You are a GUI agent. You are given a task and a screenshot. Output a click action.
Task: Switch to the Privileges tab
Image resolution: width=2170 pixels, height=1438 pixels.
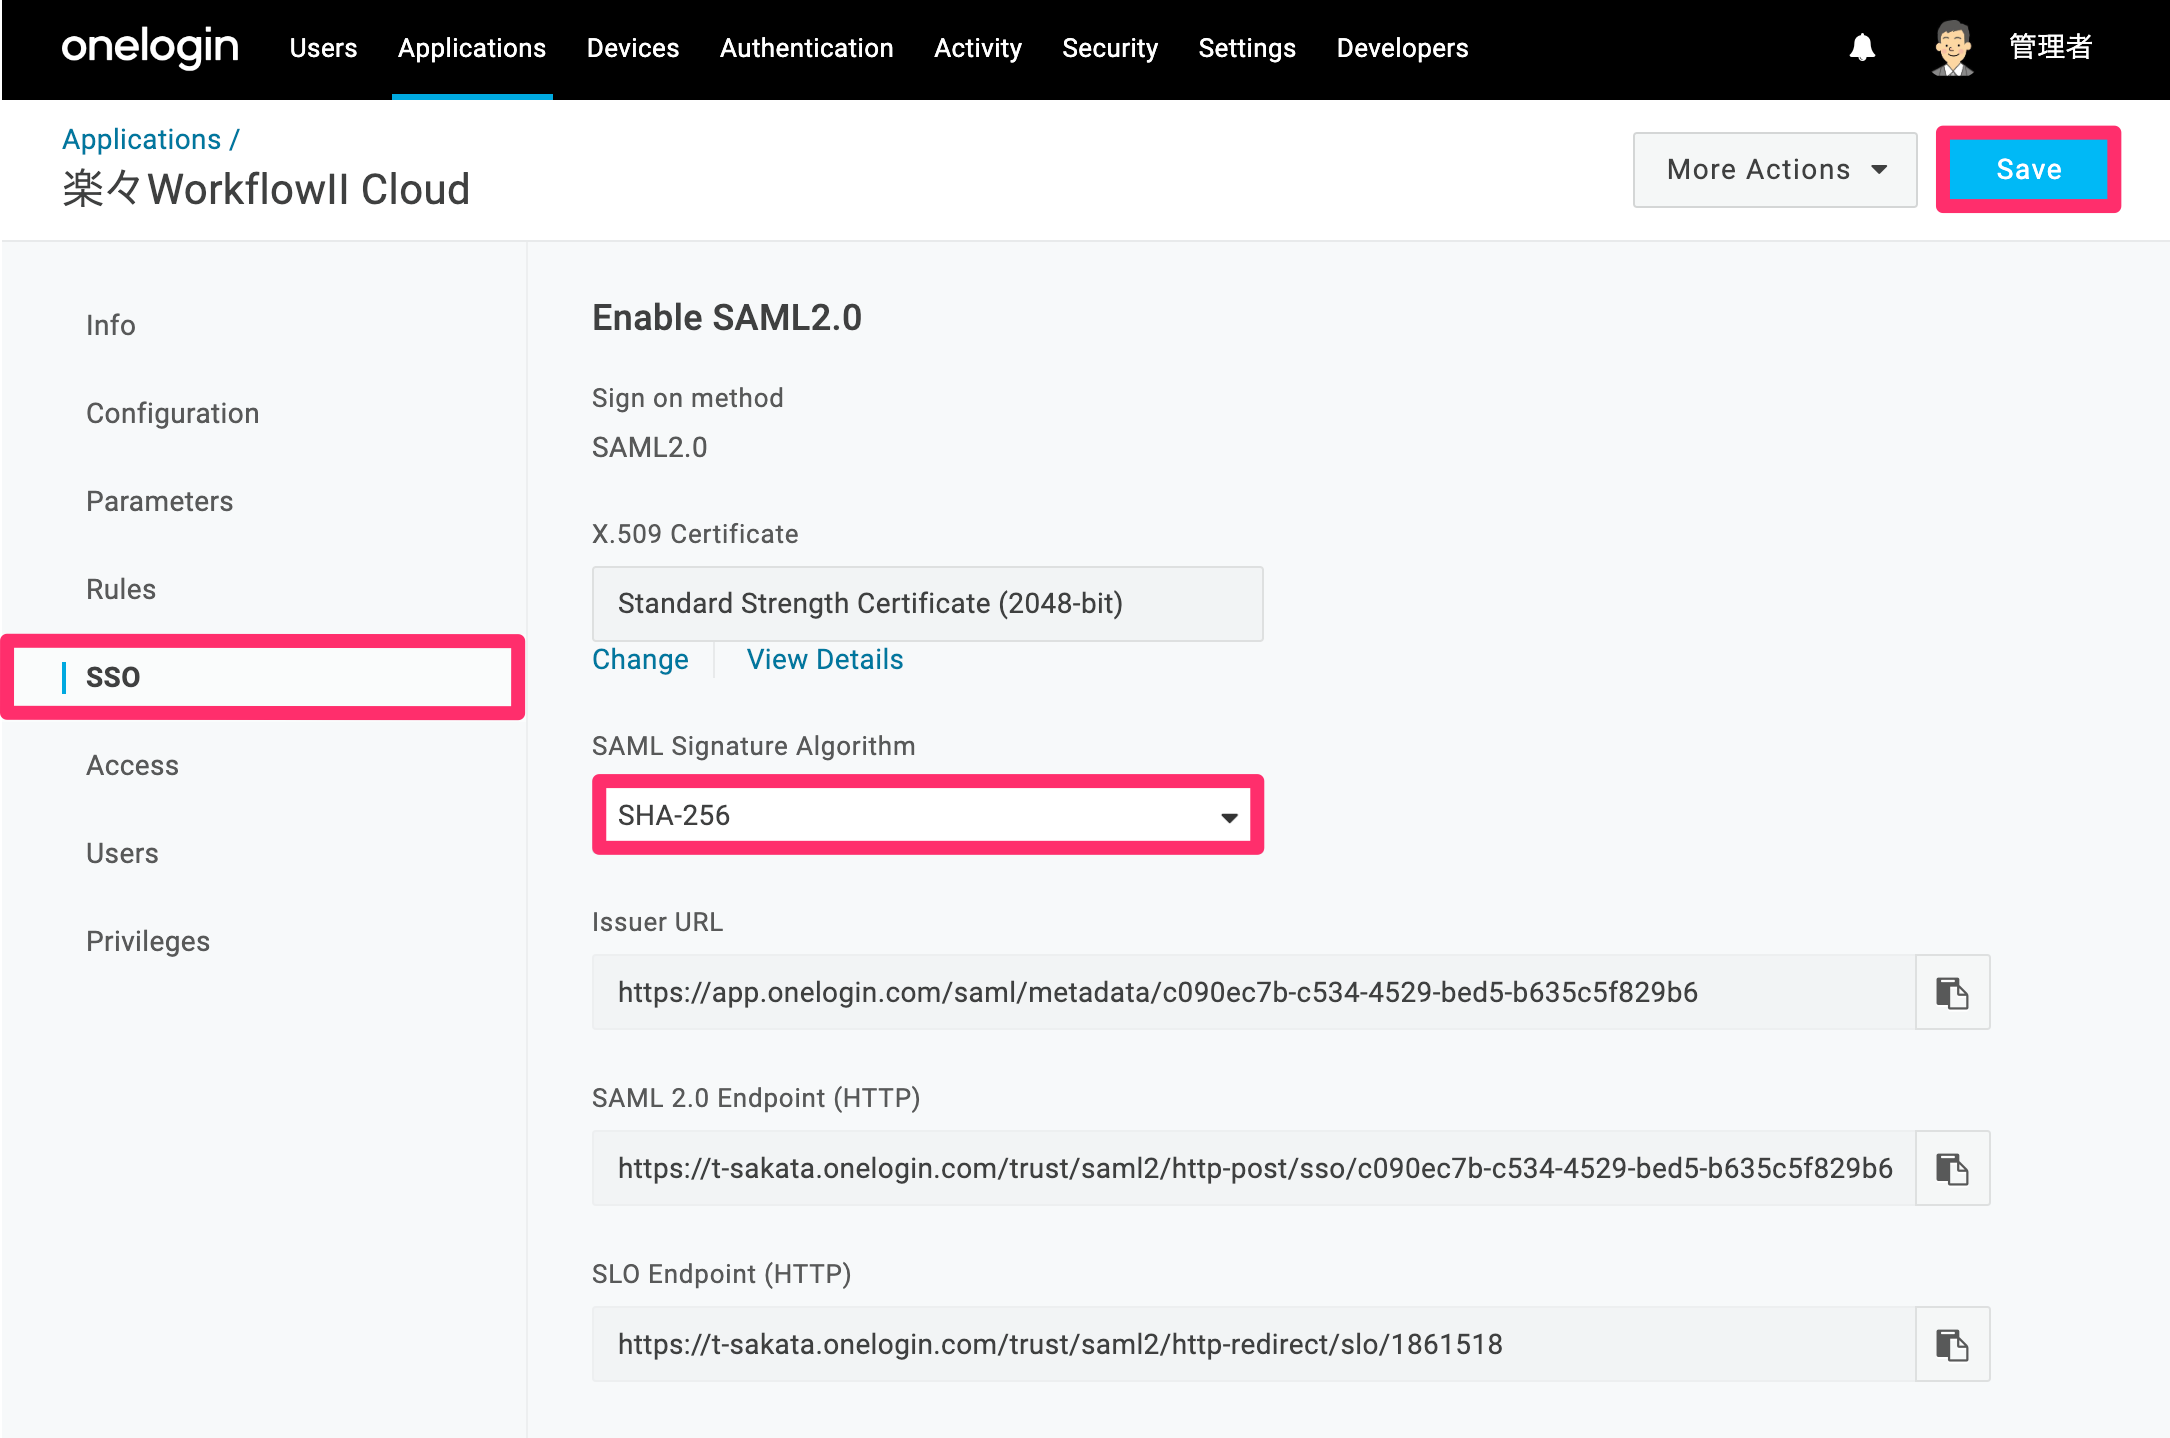(x=148, y=941)
